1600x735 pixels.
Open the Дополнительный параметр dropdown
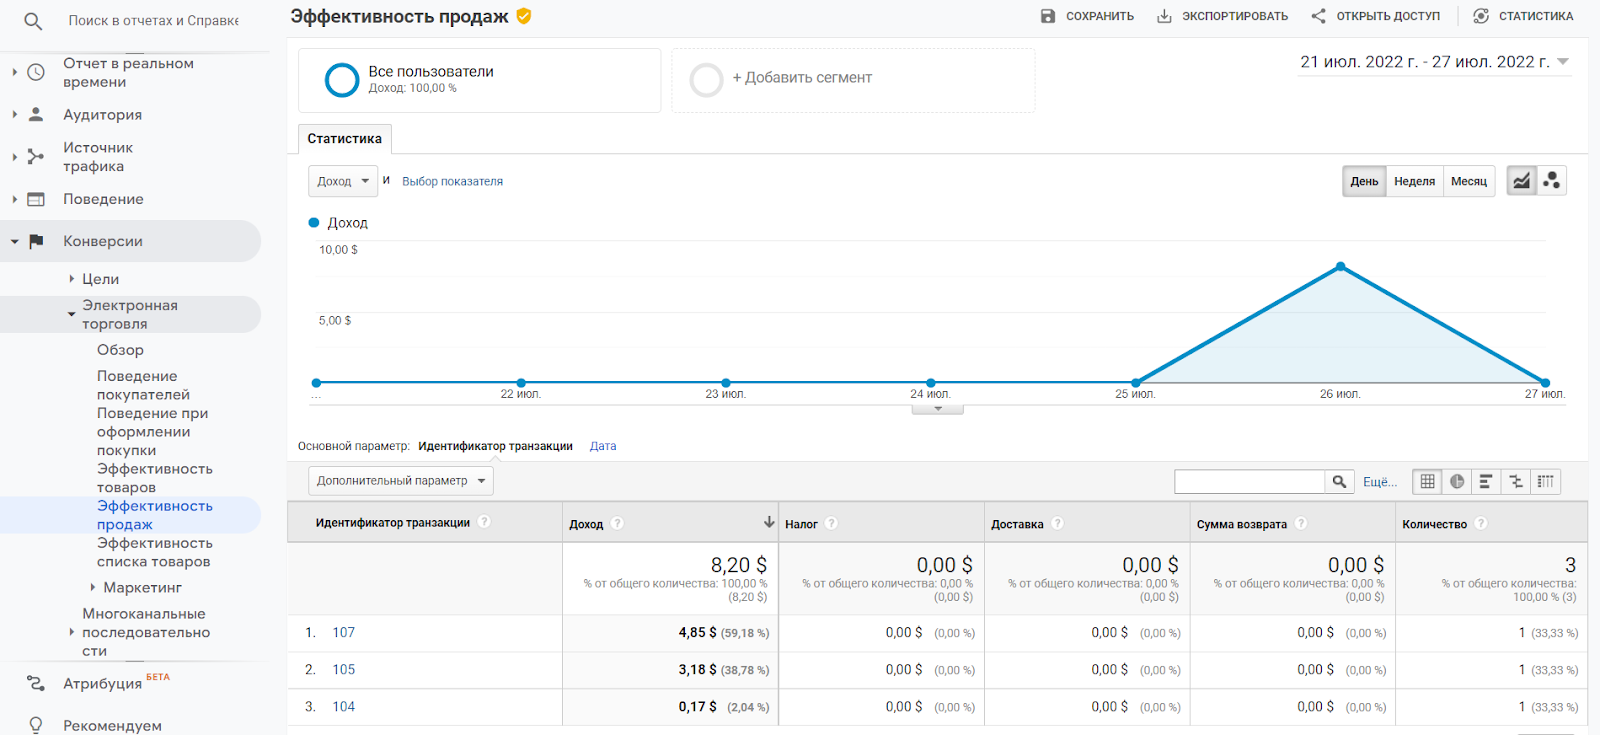click(400, 481)
